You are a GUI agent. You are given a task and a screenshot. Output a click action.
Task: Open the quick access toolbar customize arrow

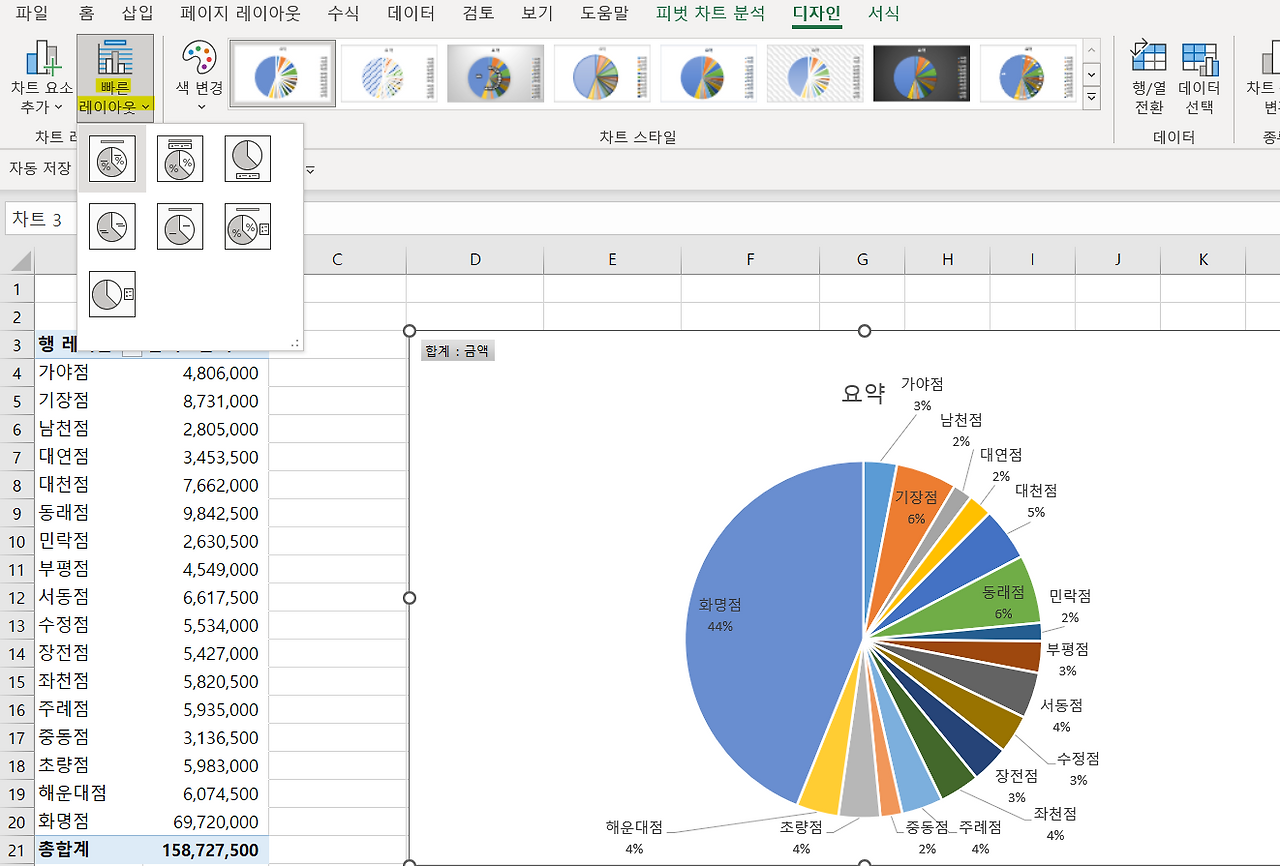[310, 169]
